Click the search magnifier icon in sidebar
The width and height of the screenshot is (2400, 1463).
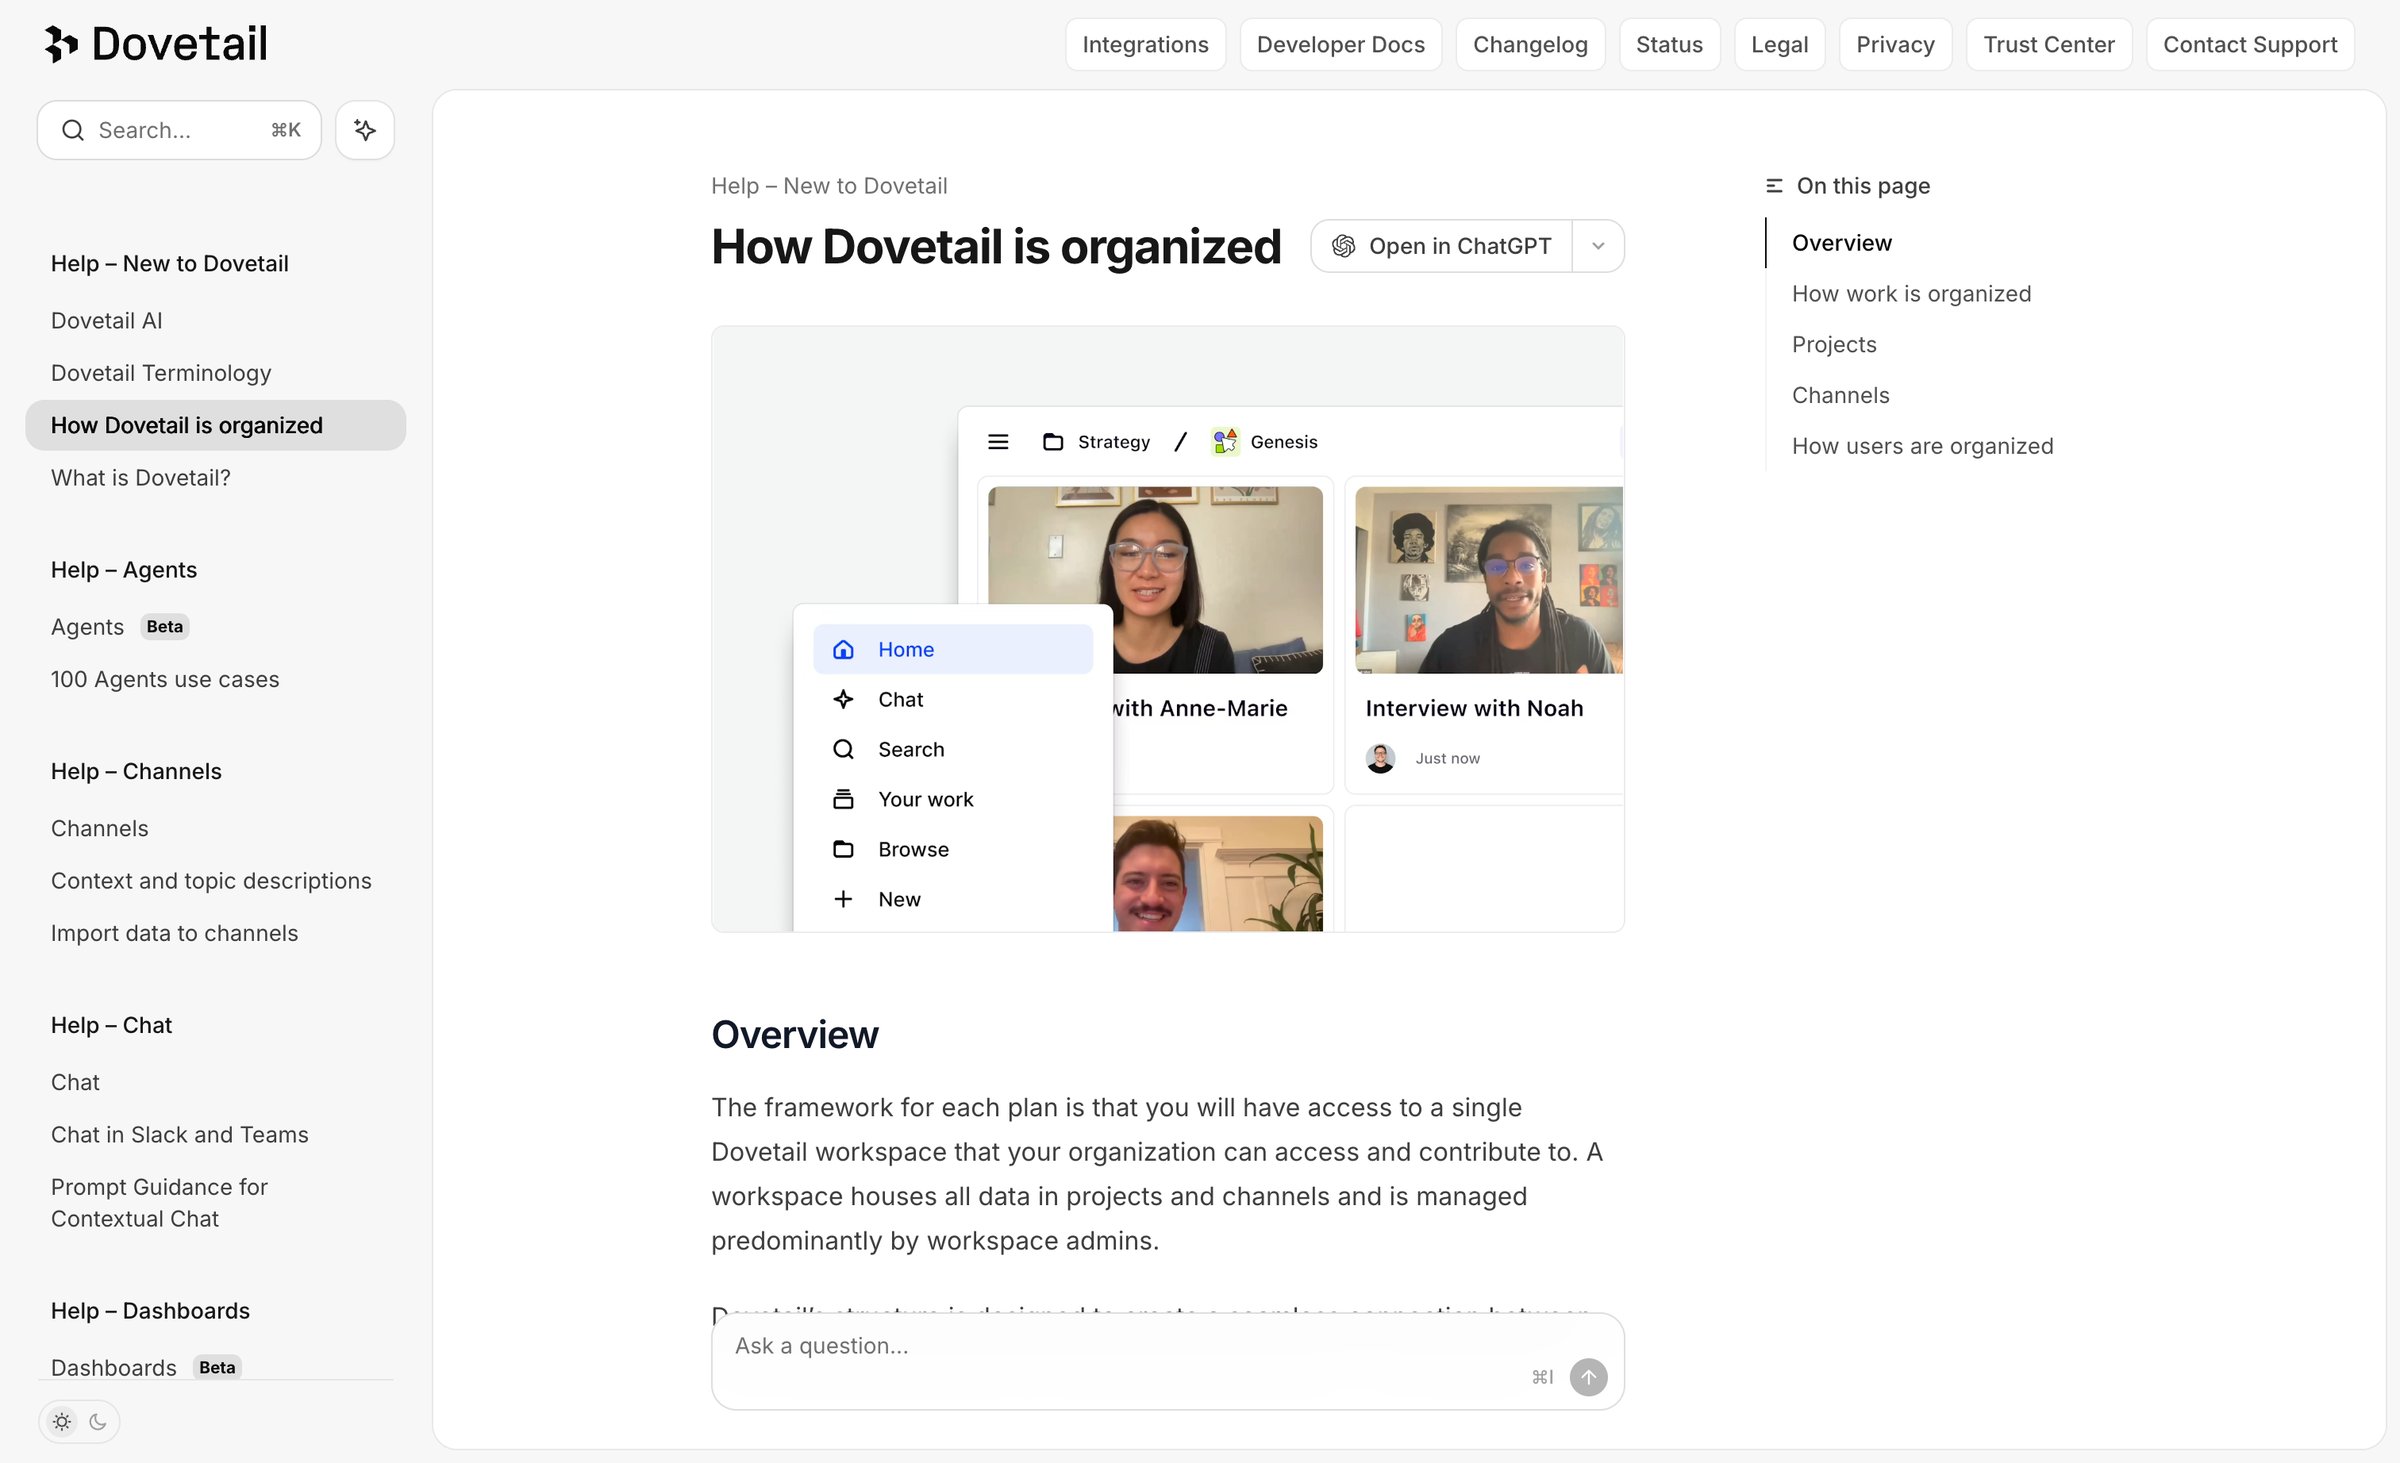(x=73, y=130)
